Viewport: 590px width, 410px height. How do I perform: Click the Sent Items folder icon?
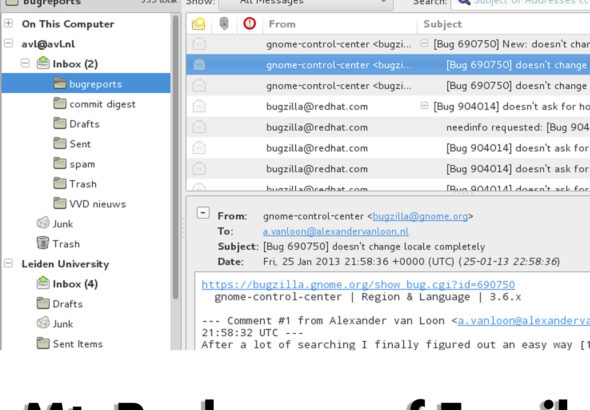[43, 343]
